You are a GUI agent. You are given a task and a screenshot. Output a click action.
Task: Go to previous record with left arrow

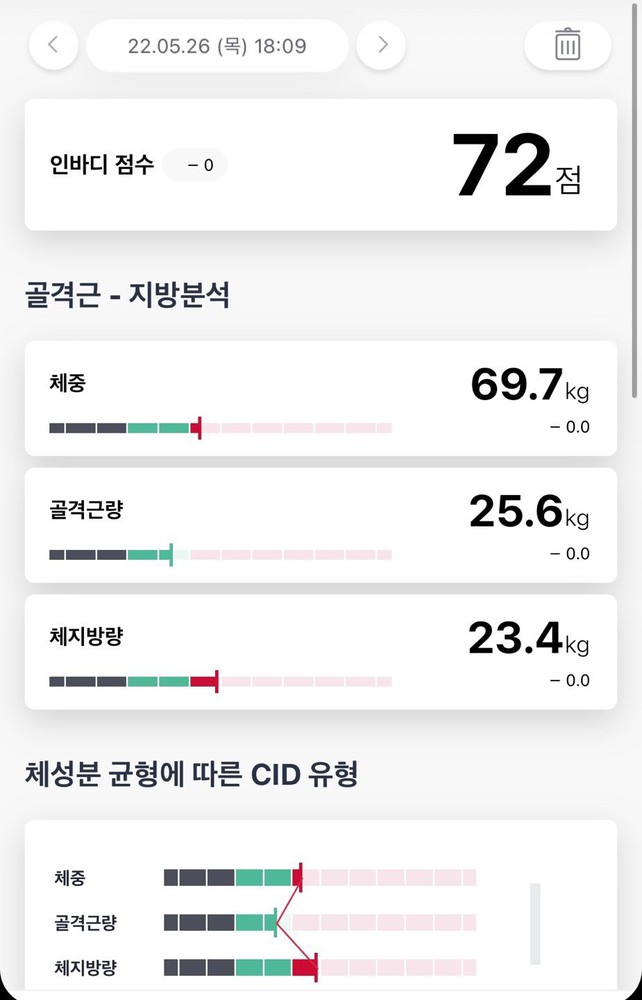(x=54, y=45)
